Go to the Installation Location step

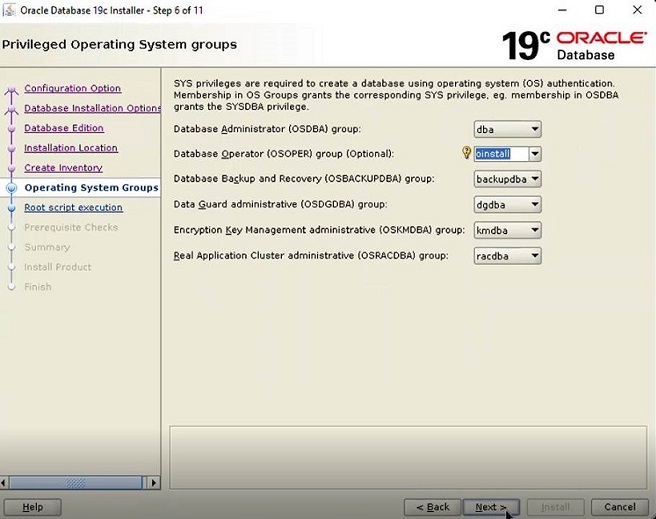(x=71, y=148)
